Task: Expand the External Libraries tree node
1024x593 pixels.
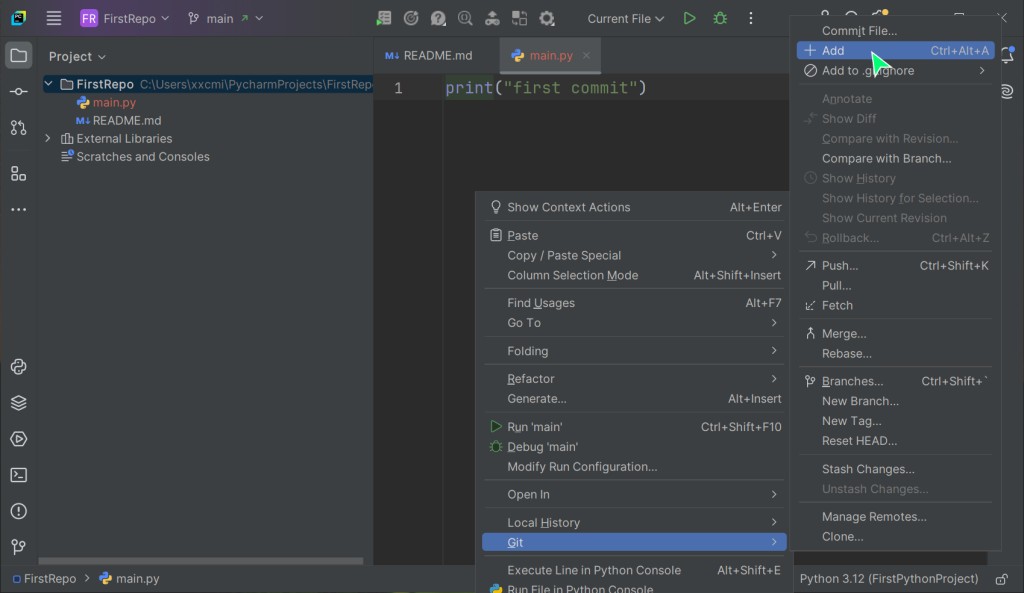Action: [48, 139]
